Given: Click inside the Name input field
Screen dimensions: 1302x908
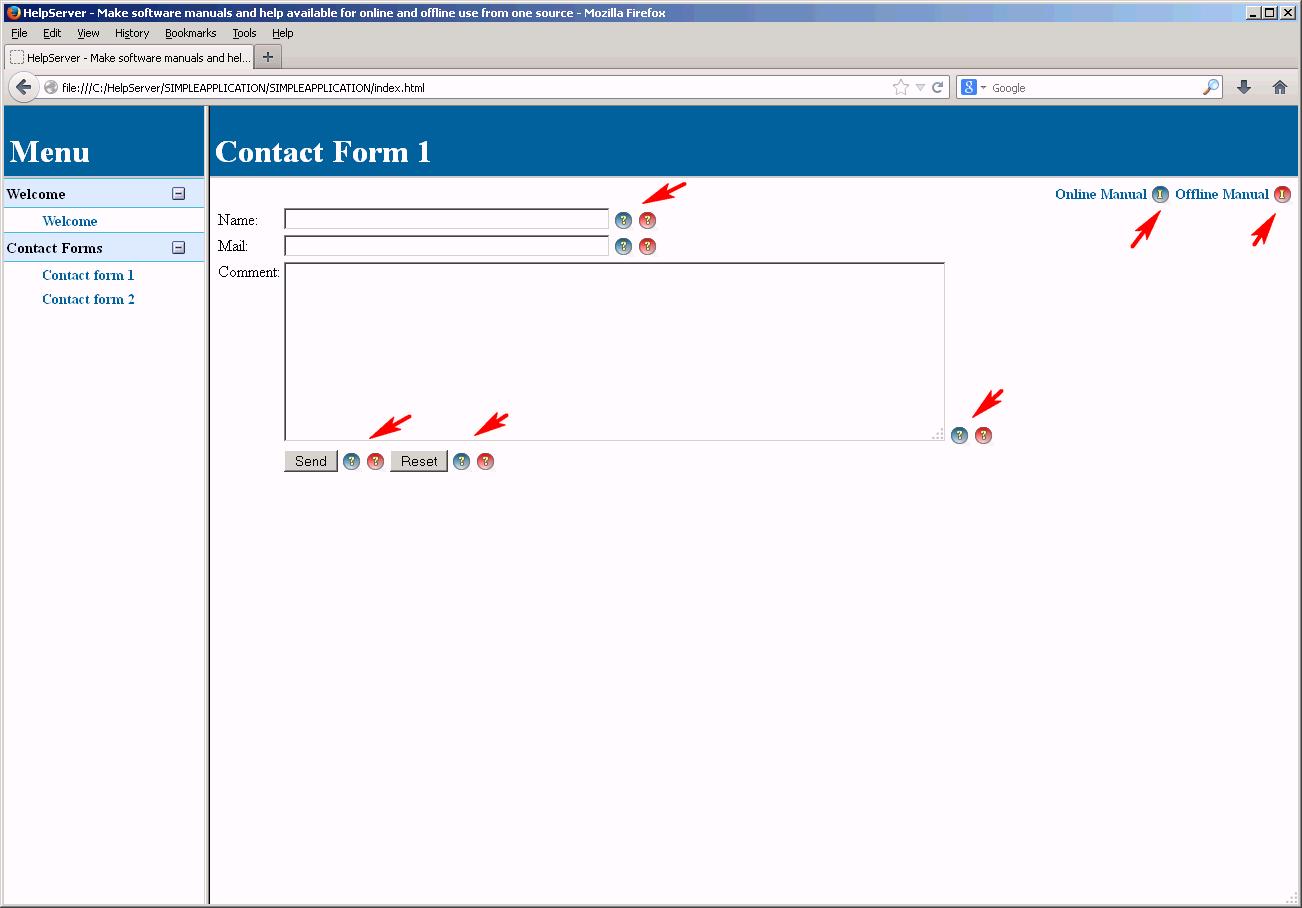Looking at the screenshot, I should 445,219.
